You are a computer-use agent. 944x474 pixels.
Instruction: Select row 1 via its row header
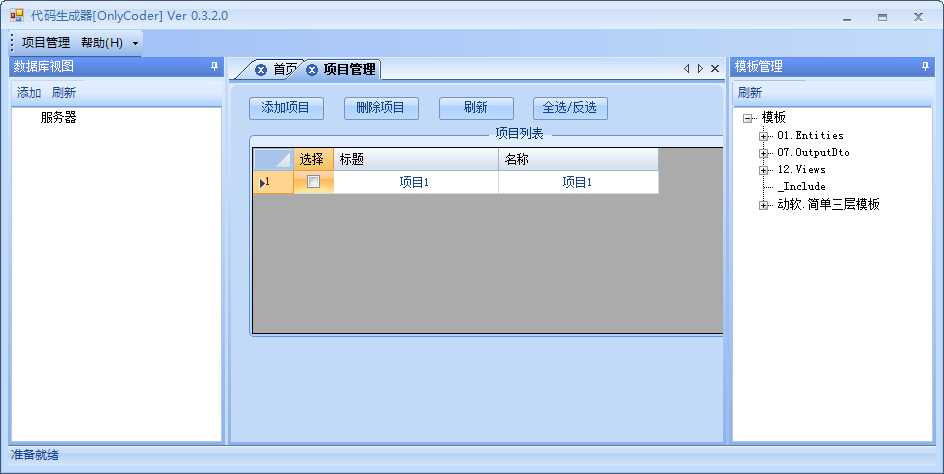point(273,182)
